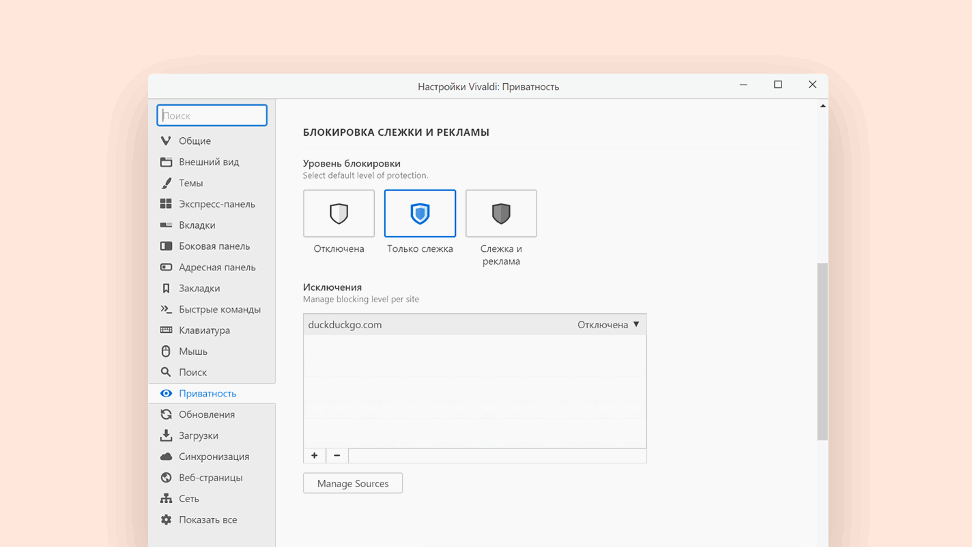
Task: Click the scroll up arrow
Action: click(823, 106)
